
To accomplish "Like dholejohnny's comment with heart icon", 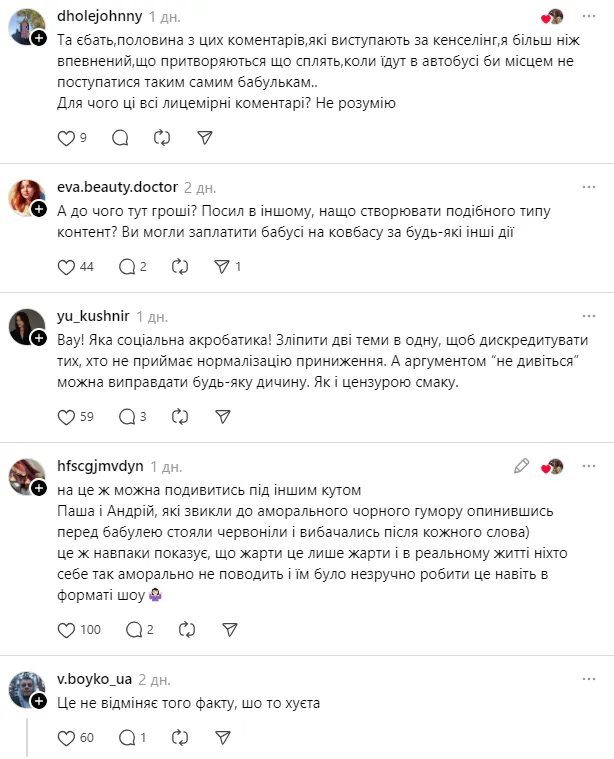I will pyautogui.click(x=68, y=138).
